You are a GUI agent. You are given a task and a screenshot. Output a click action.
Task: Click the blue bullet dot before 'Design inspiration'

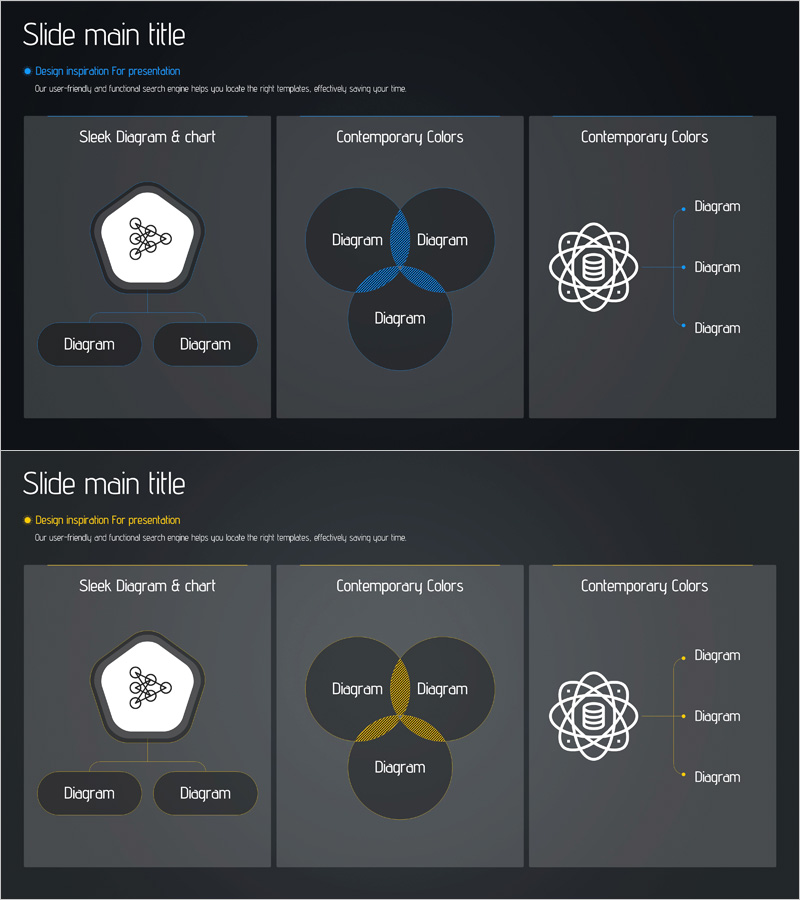click(x=27, y=72)
